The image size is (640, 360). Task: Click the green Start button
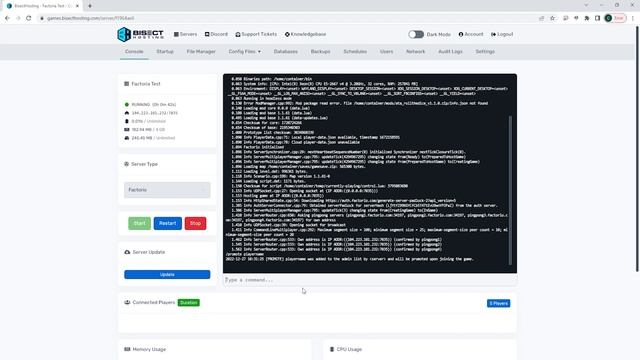139,223
